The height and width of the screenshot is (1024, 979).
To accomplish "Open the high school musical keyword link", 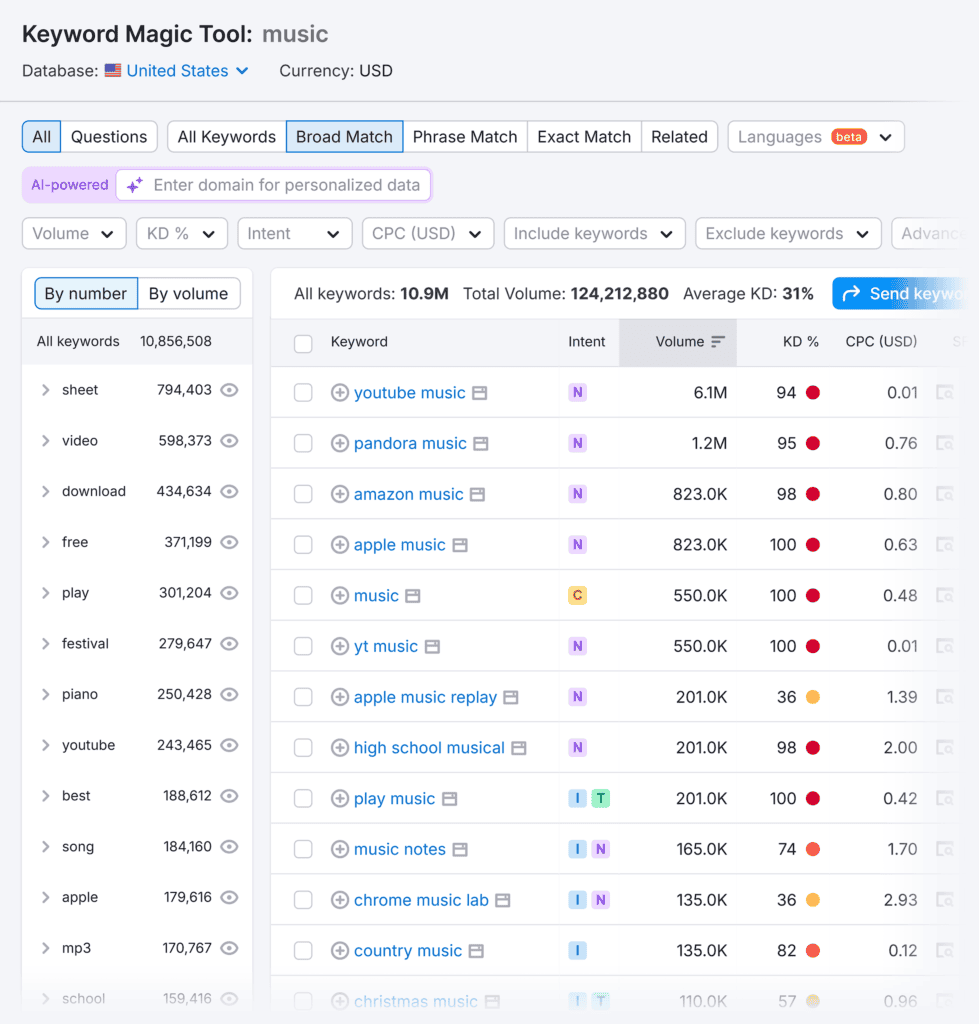I will pyautogui.click(x=429, y=748).
